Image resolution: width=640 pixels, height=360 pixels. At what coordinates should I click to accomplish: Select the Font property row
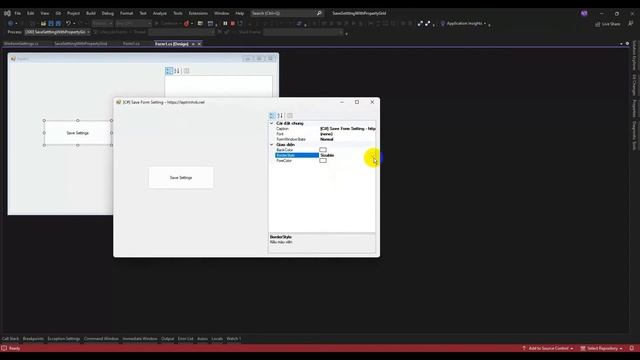tap(322, 134)
